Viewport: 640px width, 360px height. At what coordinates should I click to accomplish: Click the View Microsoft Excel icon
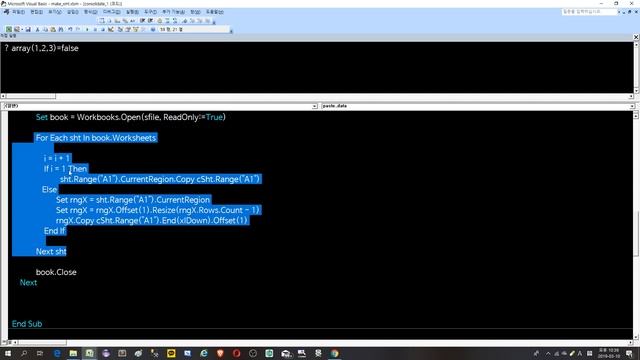8,29
